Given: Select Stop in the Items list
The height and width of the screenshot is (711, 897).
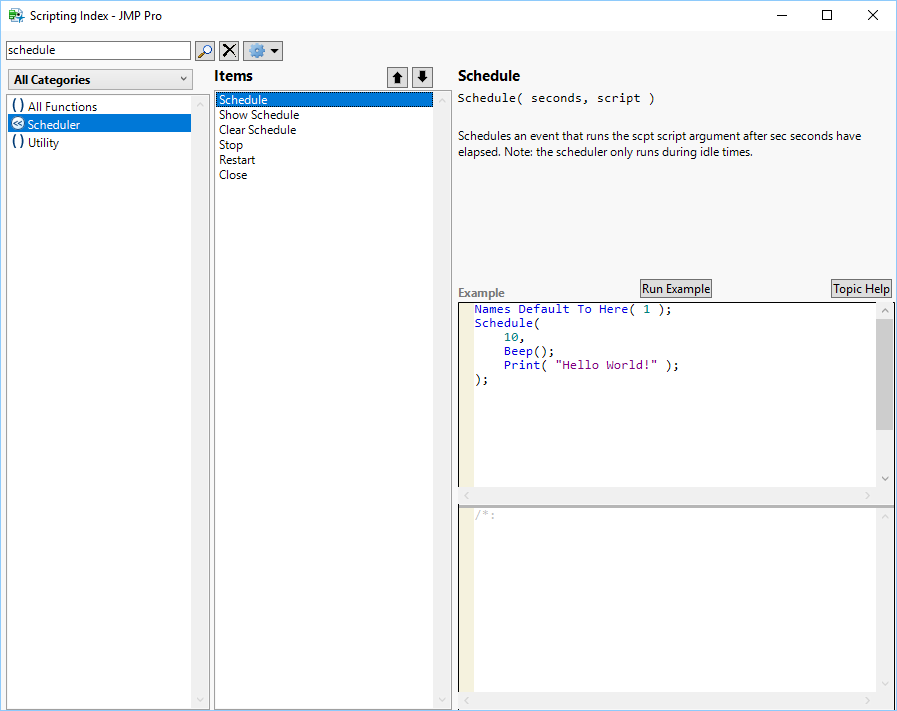Looking at the screenshot, I should coord(231,144).
